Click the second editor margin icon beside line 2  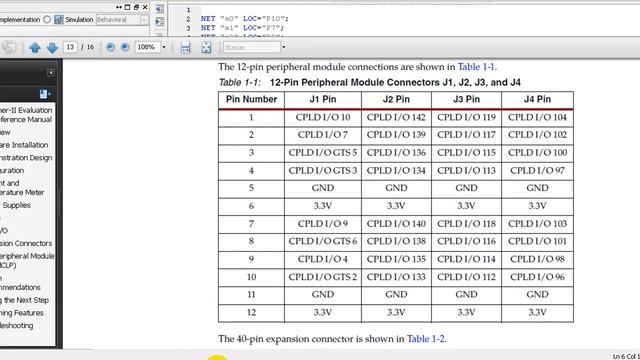click(x=160, y=21)
